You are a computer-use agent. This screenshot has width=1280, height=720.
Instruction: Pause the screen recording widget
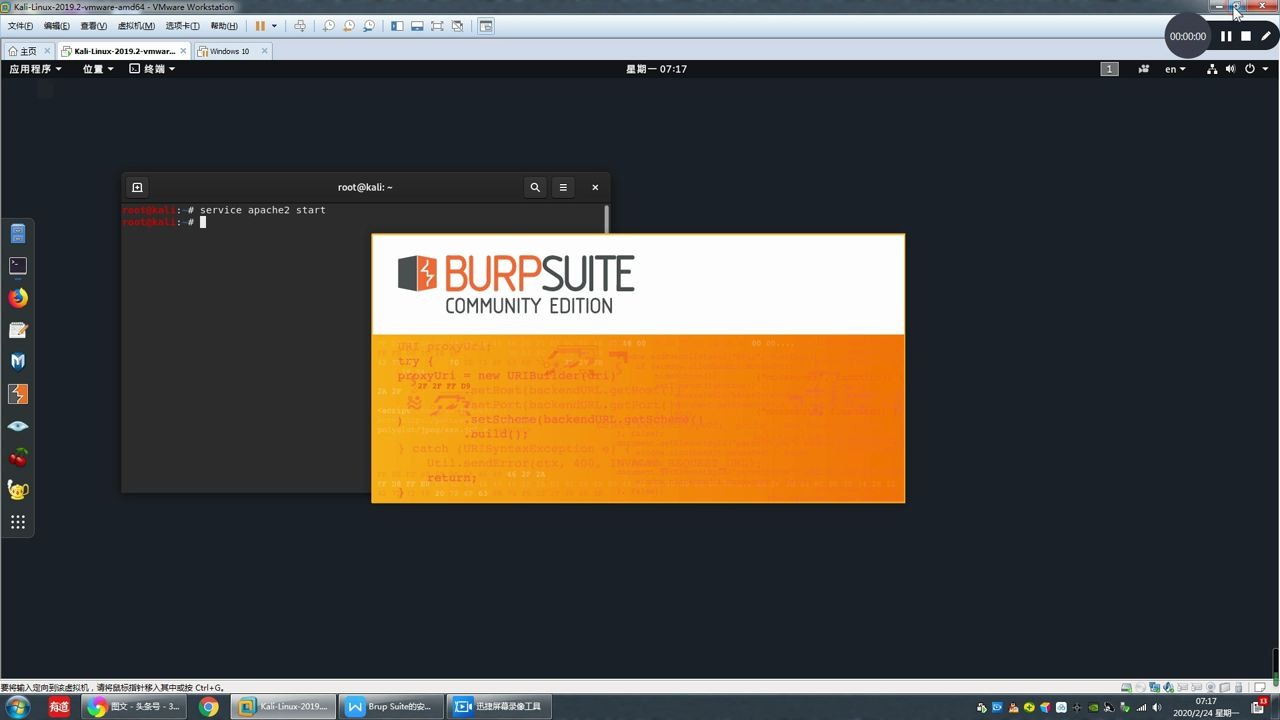coord(1226,36)
